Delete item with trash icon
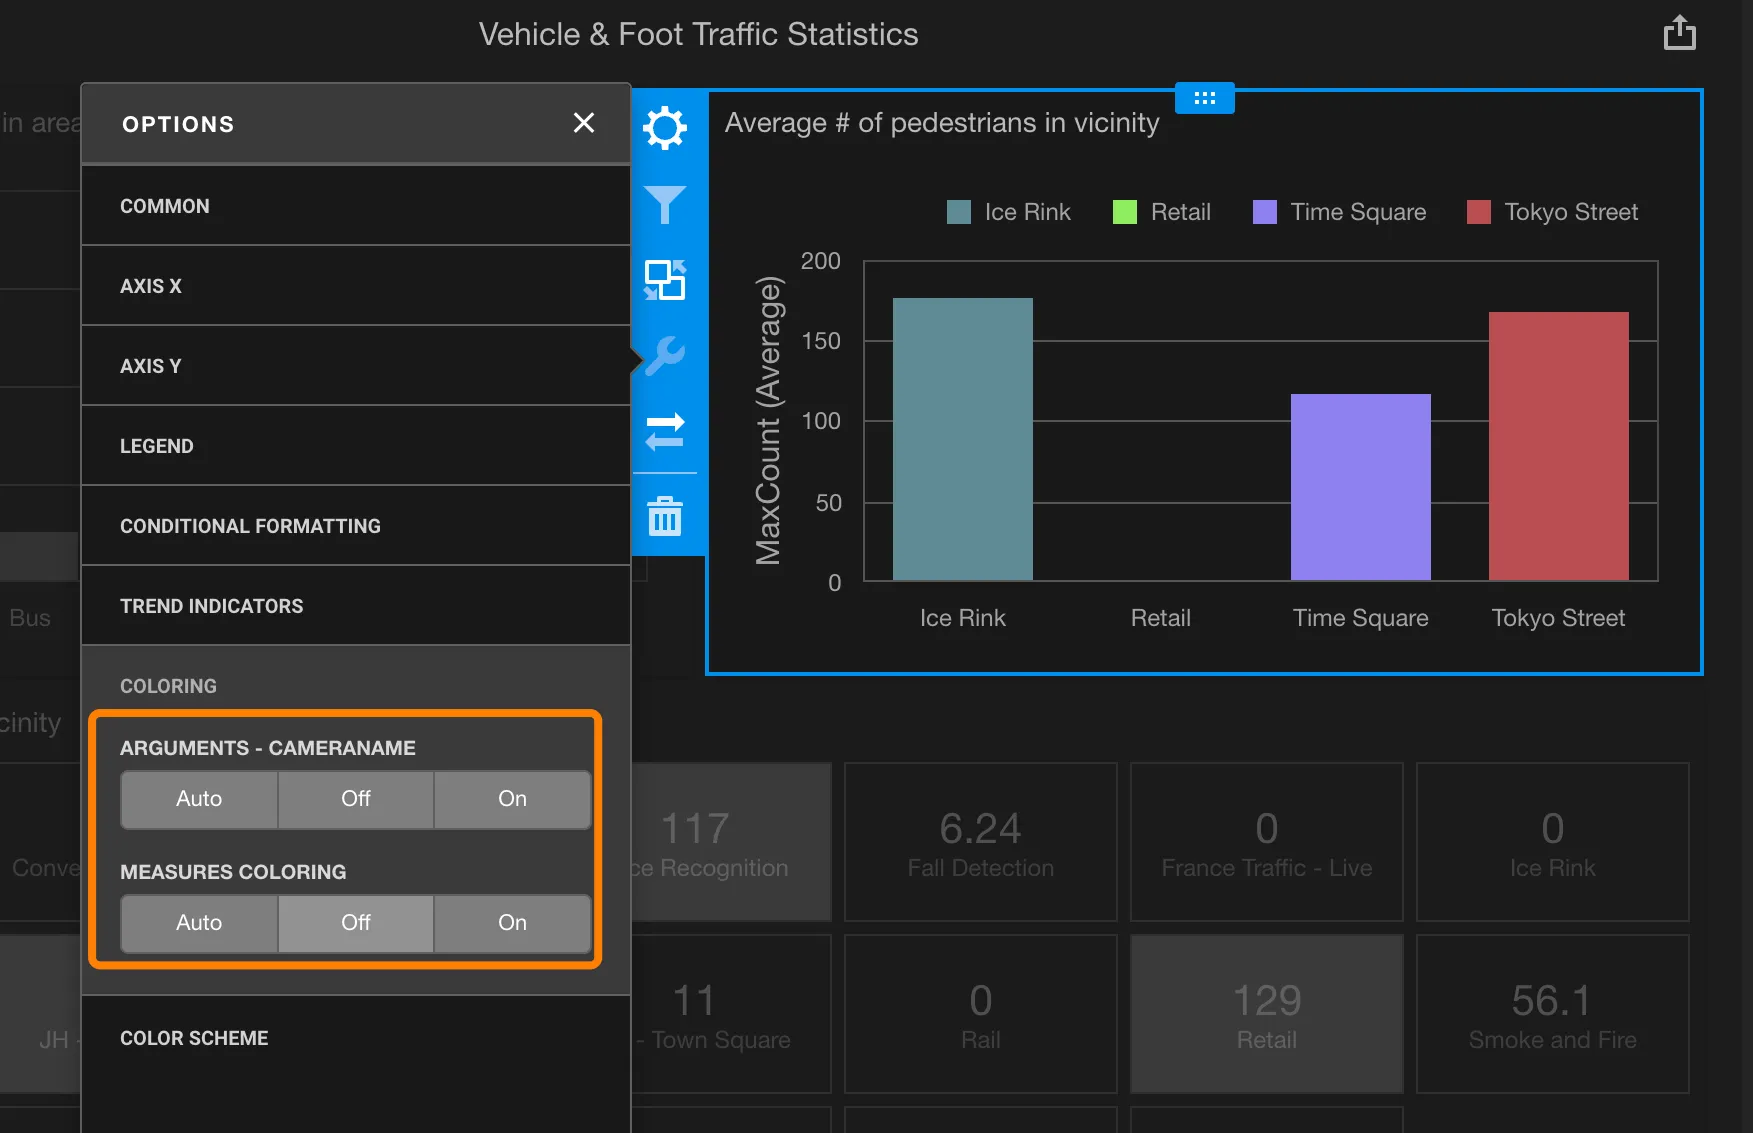This screenshot has width=1753, height=1133. pyautogui.click(x=665, y=516)
